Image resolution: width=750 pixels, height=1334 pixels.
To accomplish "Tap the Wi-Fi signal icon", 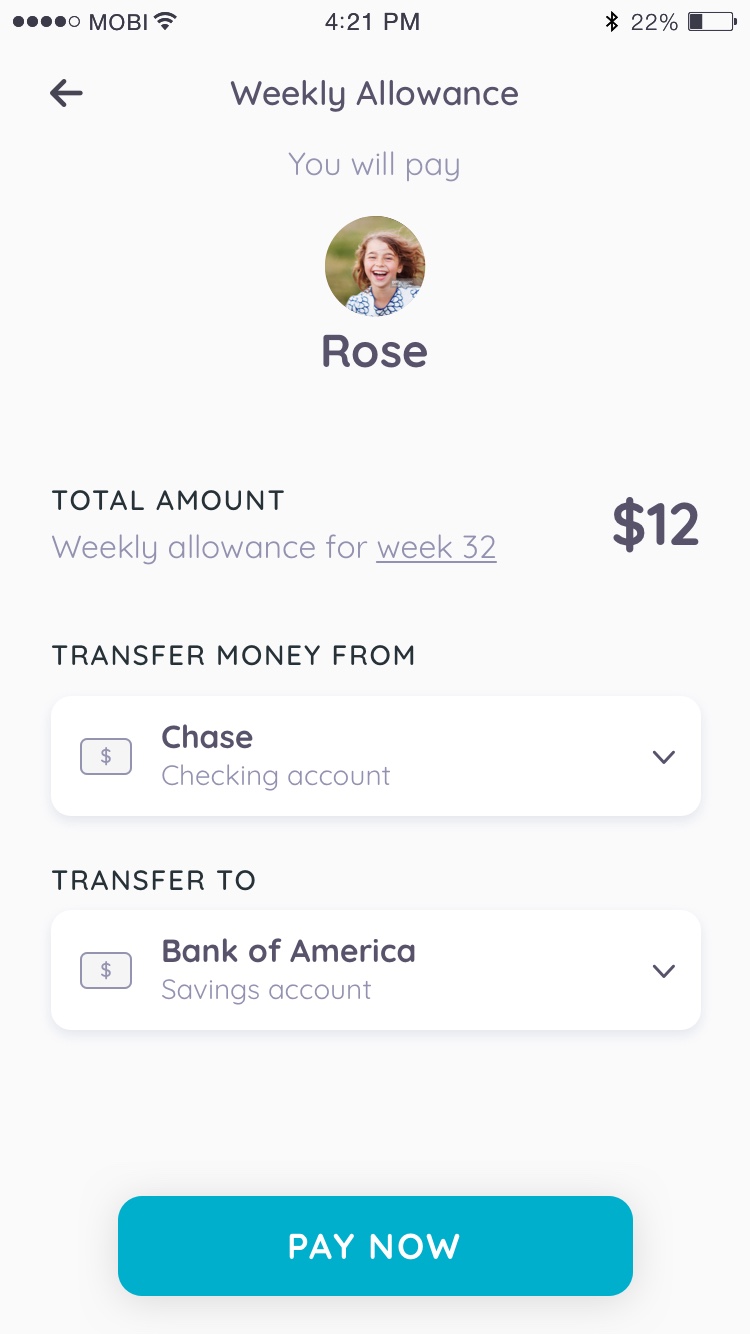I will tap(166, 21).
